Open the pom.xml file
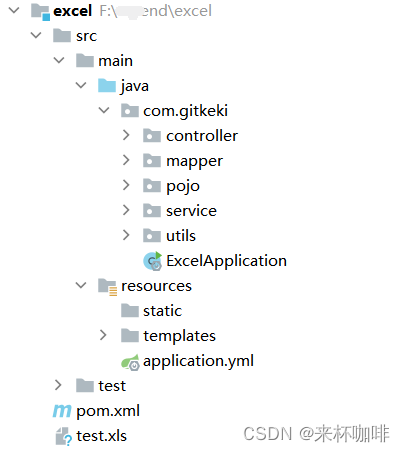The image size is (405, 452). pyautogui.click(x=108, y=411)
